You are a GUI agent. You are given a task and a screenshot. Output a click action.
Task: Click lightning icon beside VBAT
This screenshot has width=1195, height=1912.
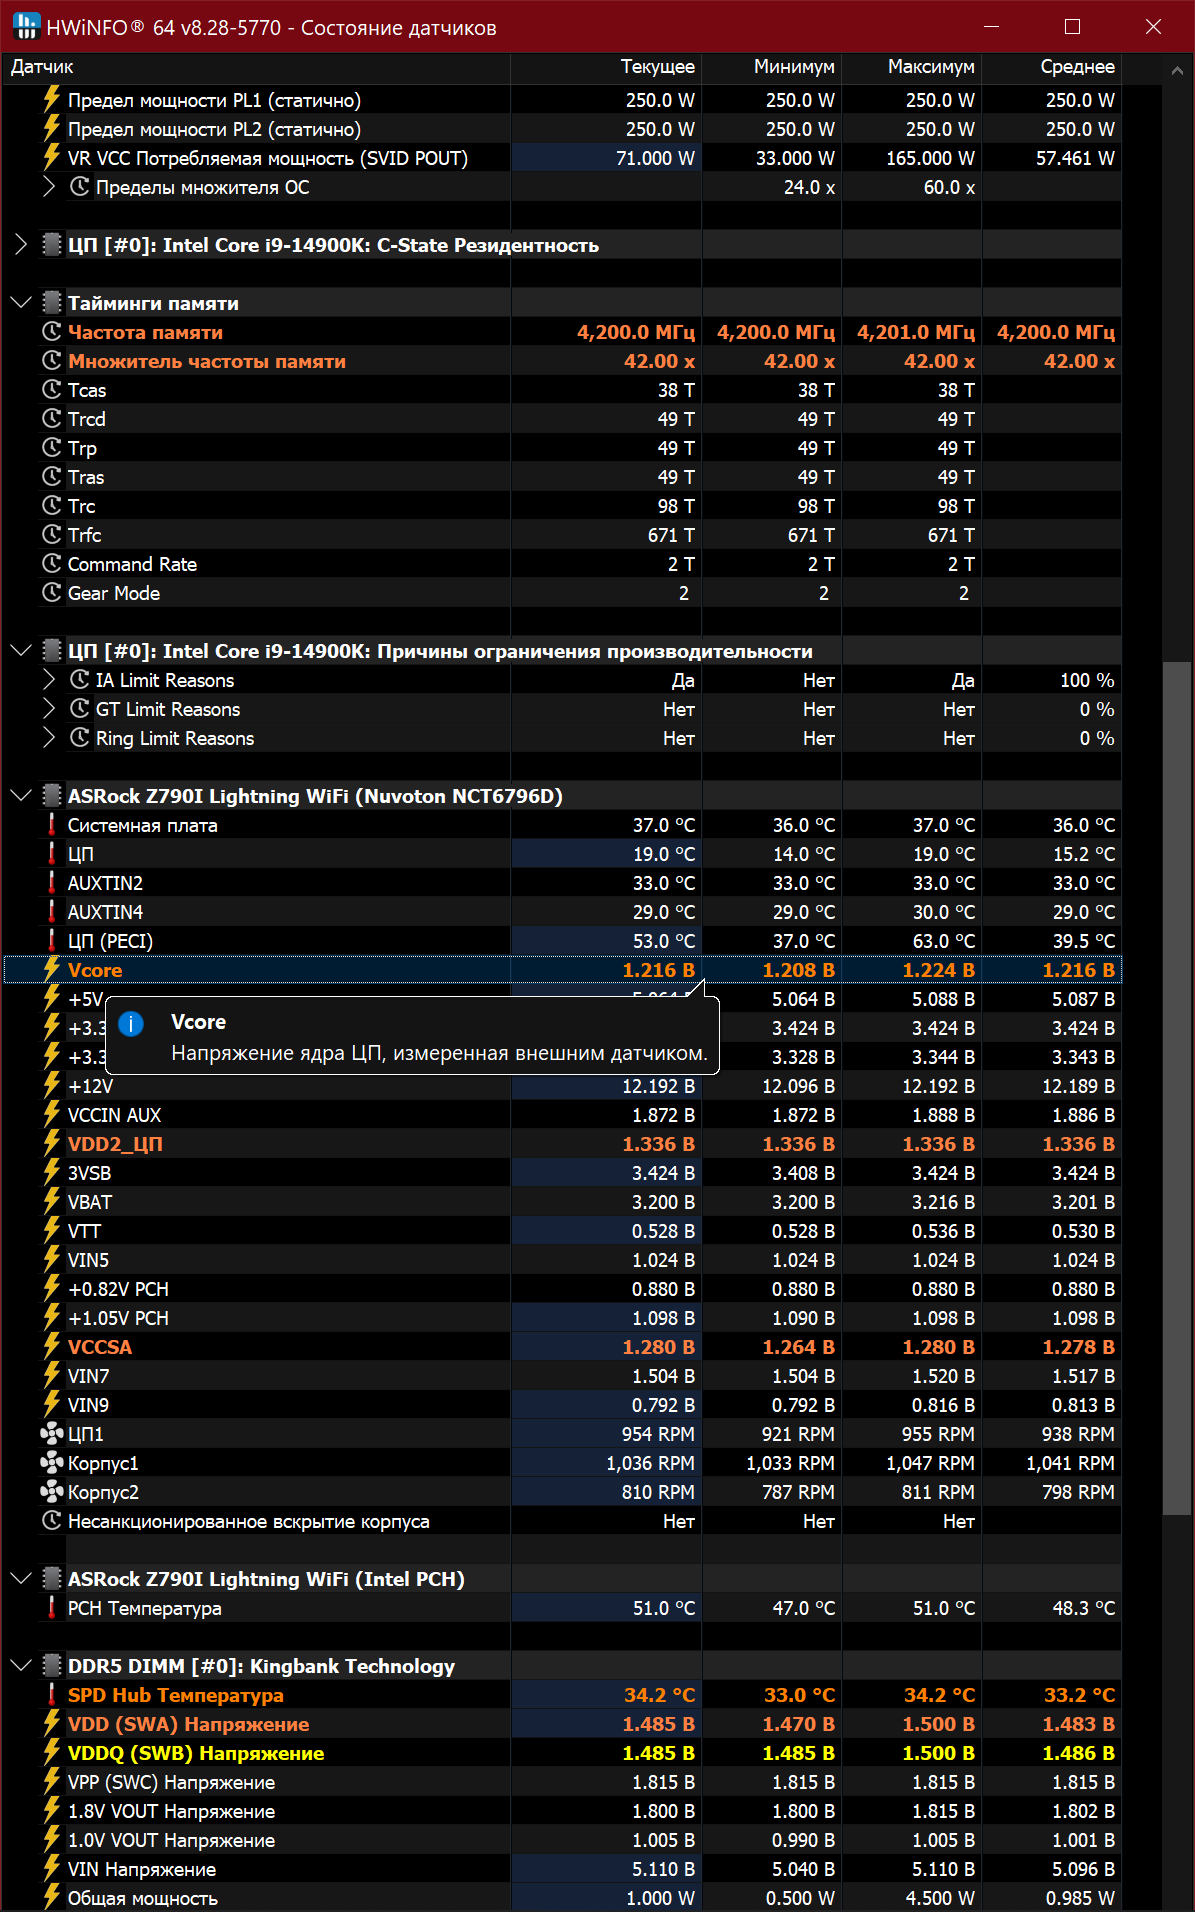[x=52, y=1201]
